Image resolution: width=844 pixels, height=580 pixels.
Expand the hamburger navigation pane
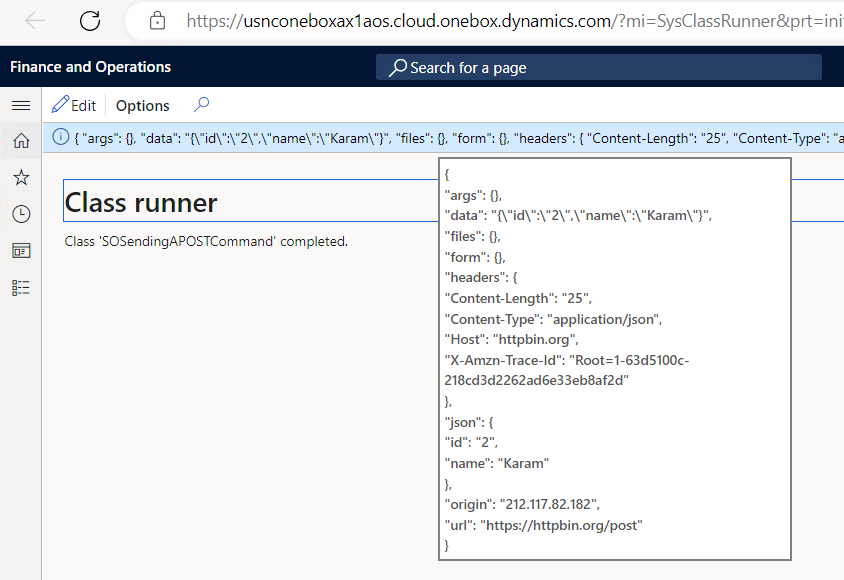point(21,105)
